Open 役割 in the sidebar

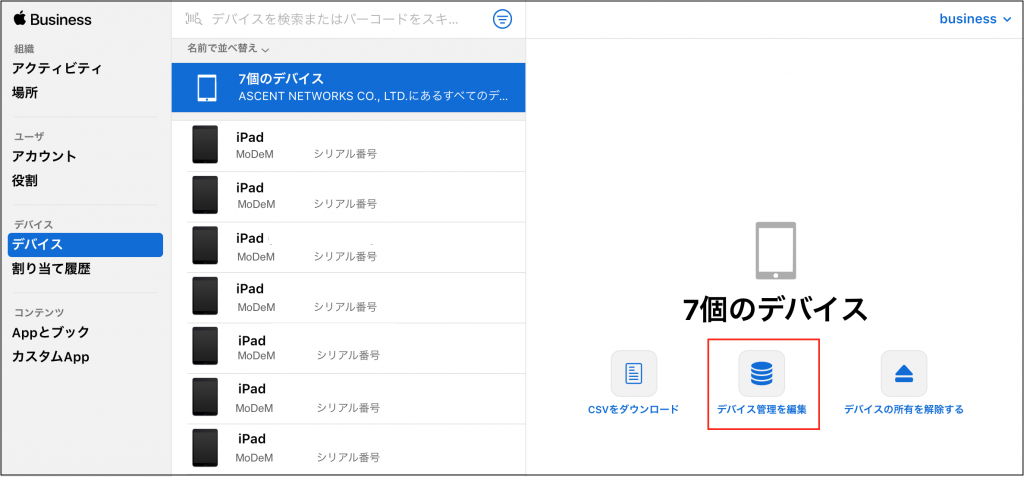(x=25, y=181)
